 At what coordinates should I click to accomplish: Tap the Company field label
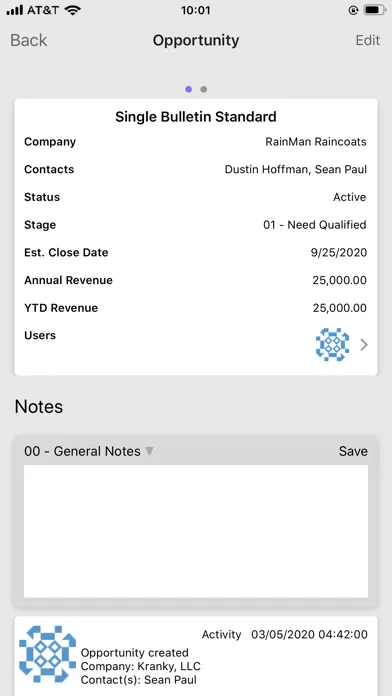tap(50, 142)
